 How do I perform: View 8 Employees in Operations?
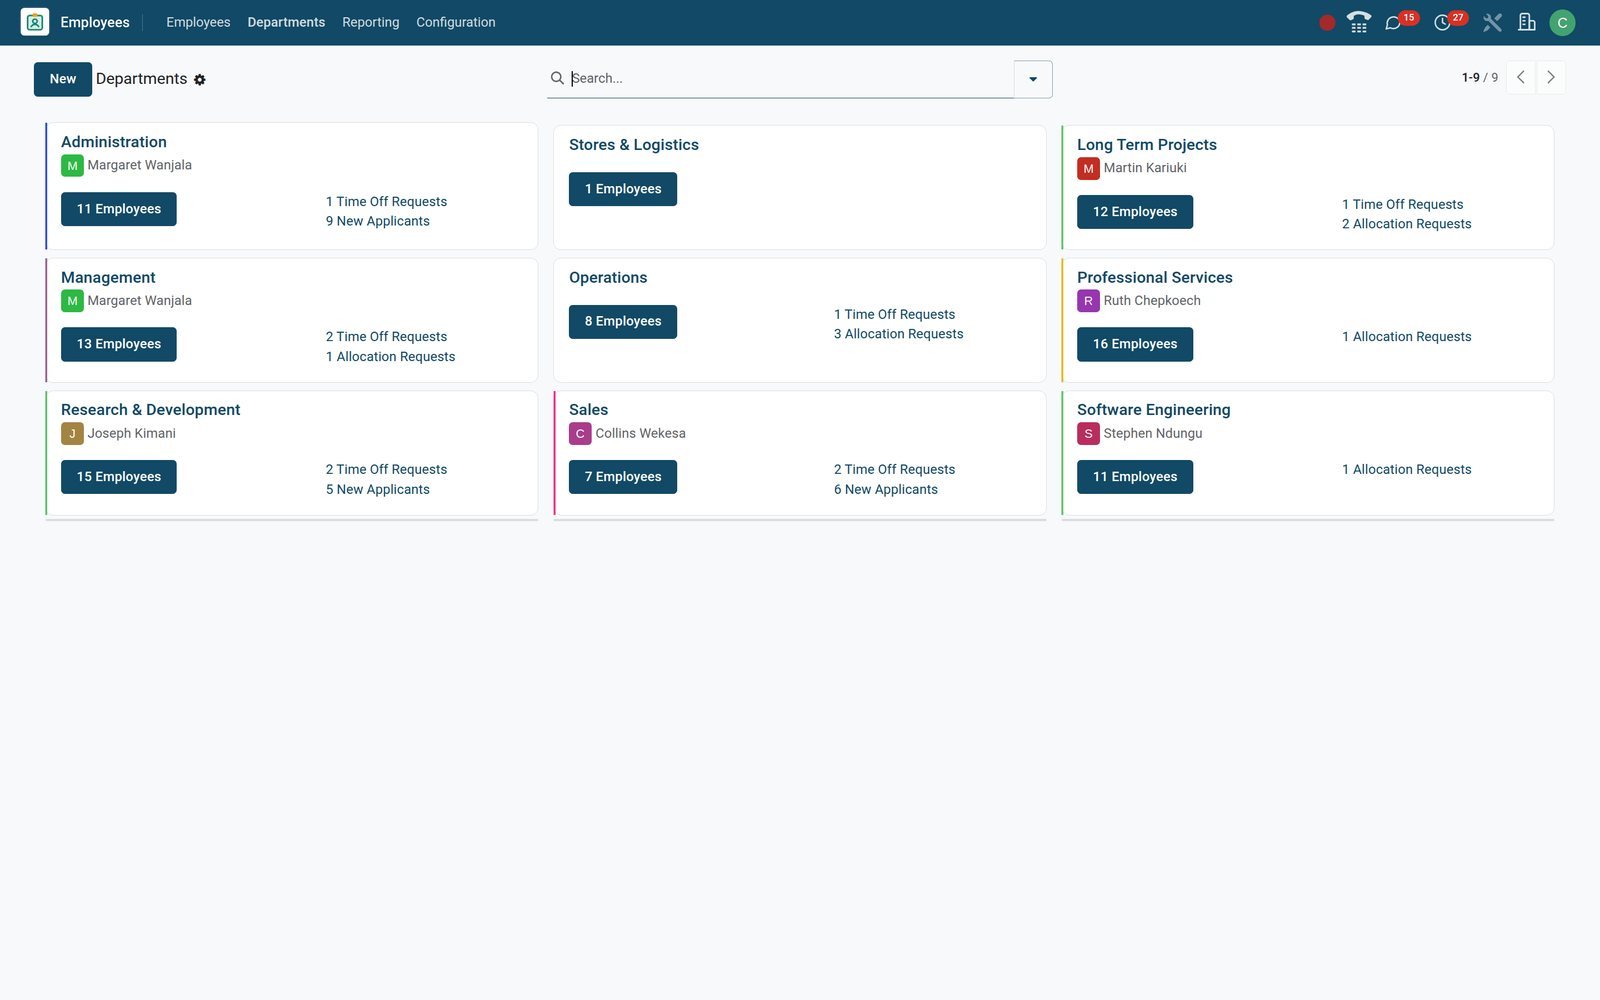coord(623,322)
